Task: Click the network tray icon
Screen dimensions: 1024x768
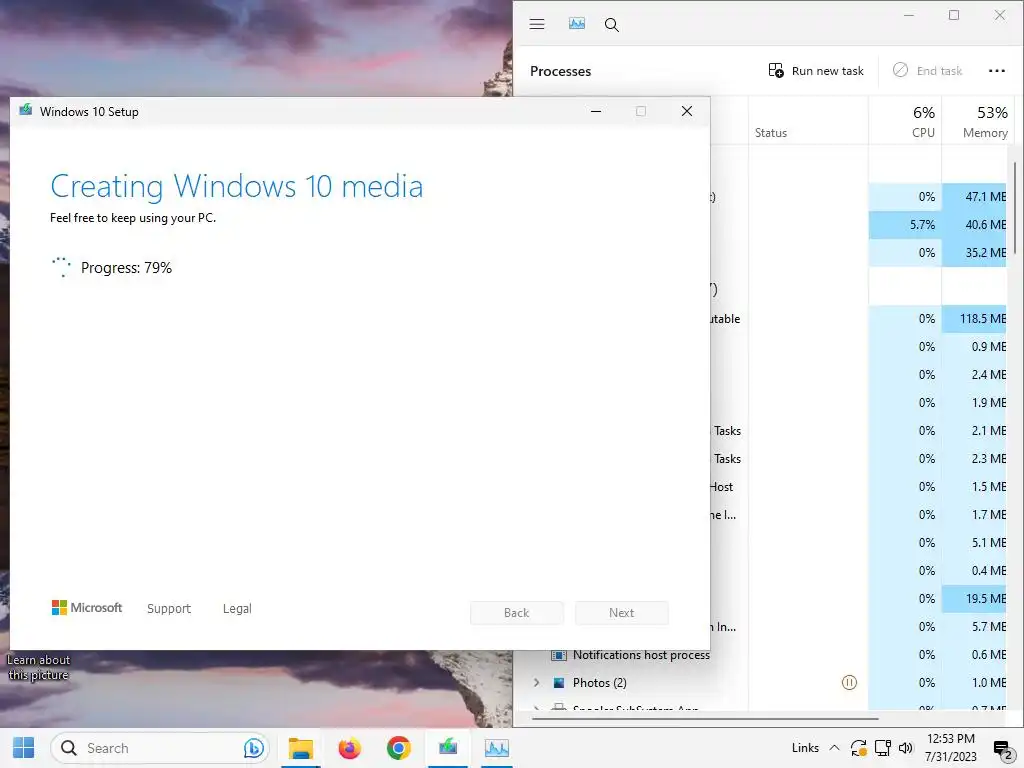Action: 883,748
